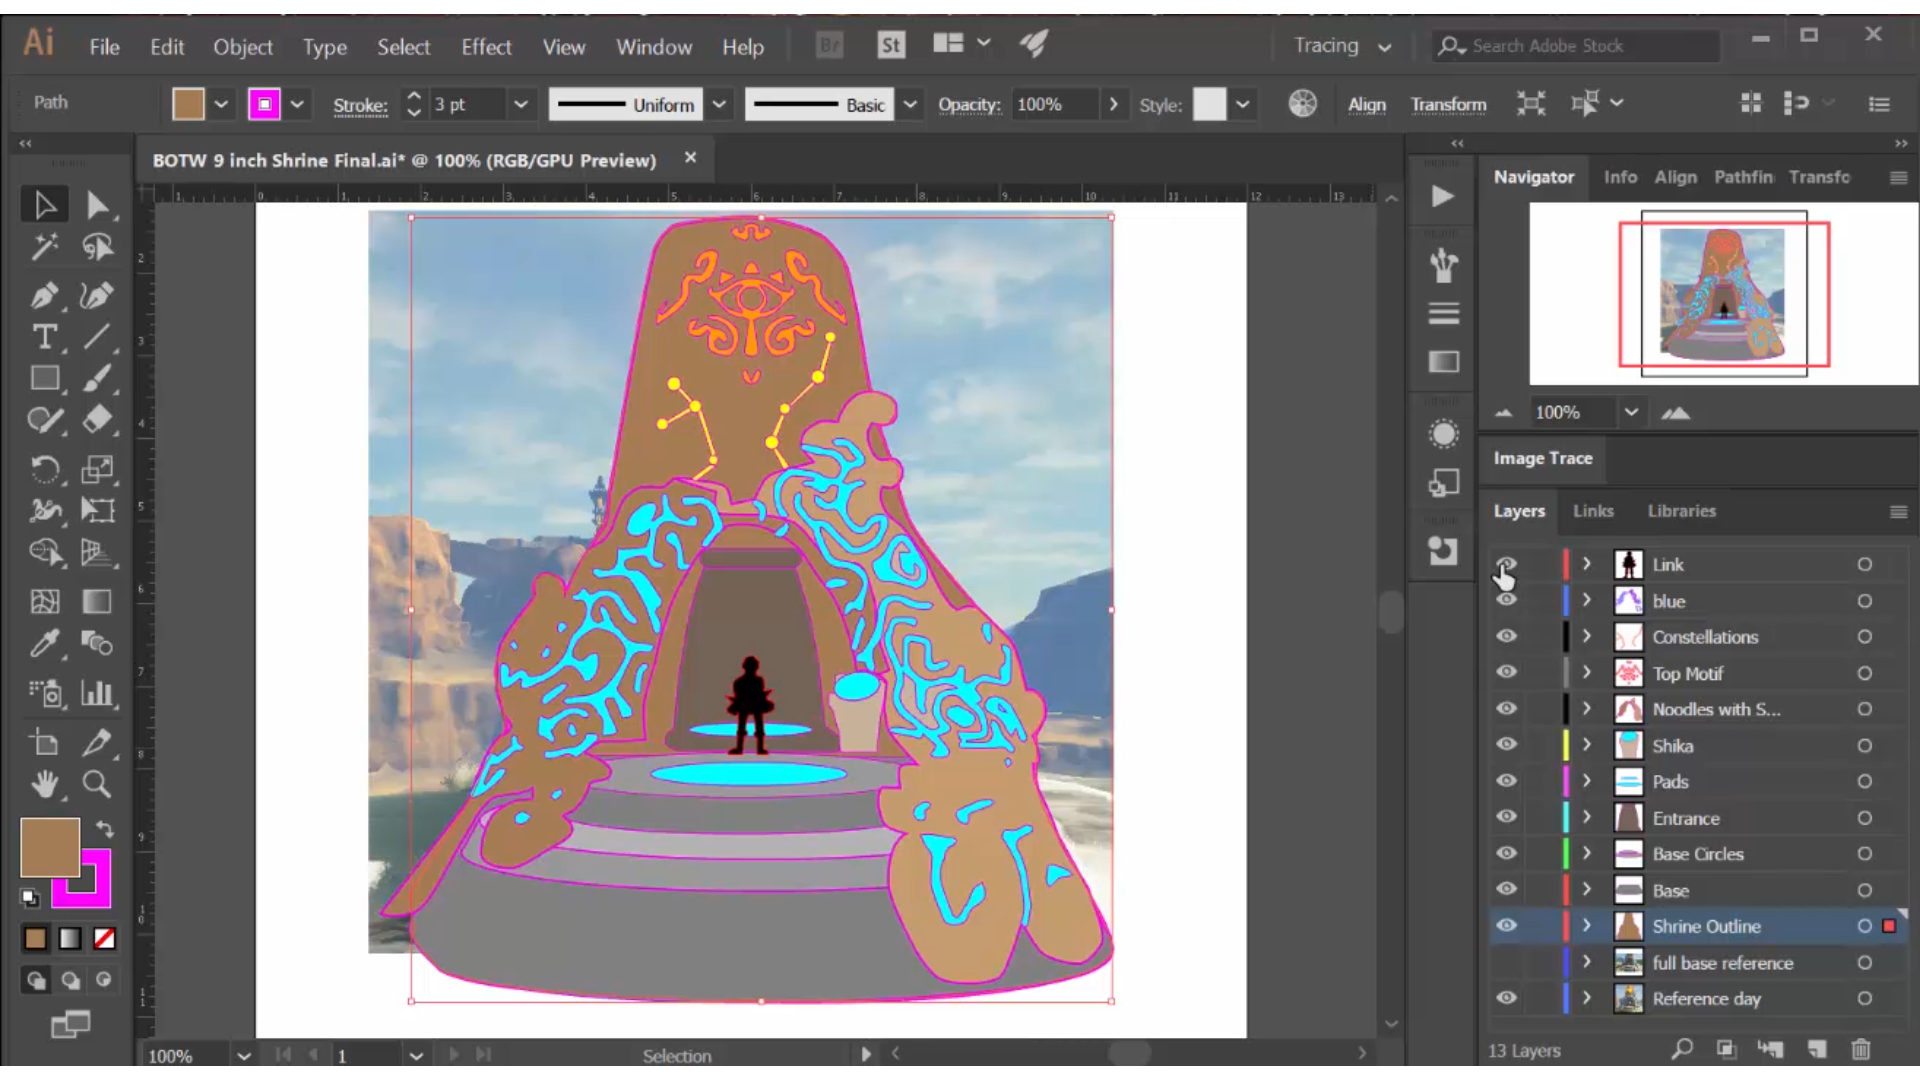Screen dimensions: 1920x1080
Task: Choose the Paintbrush tool
Action: click(97, 378)
